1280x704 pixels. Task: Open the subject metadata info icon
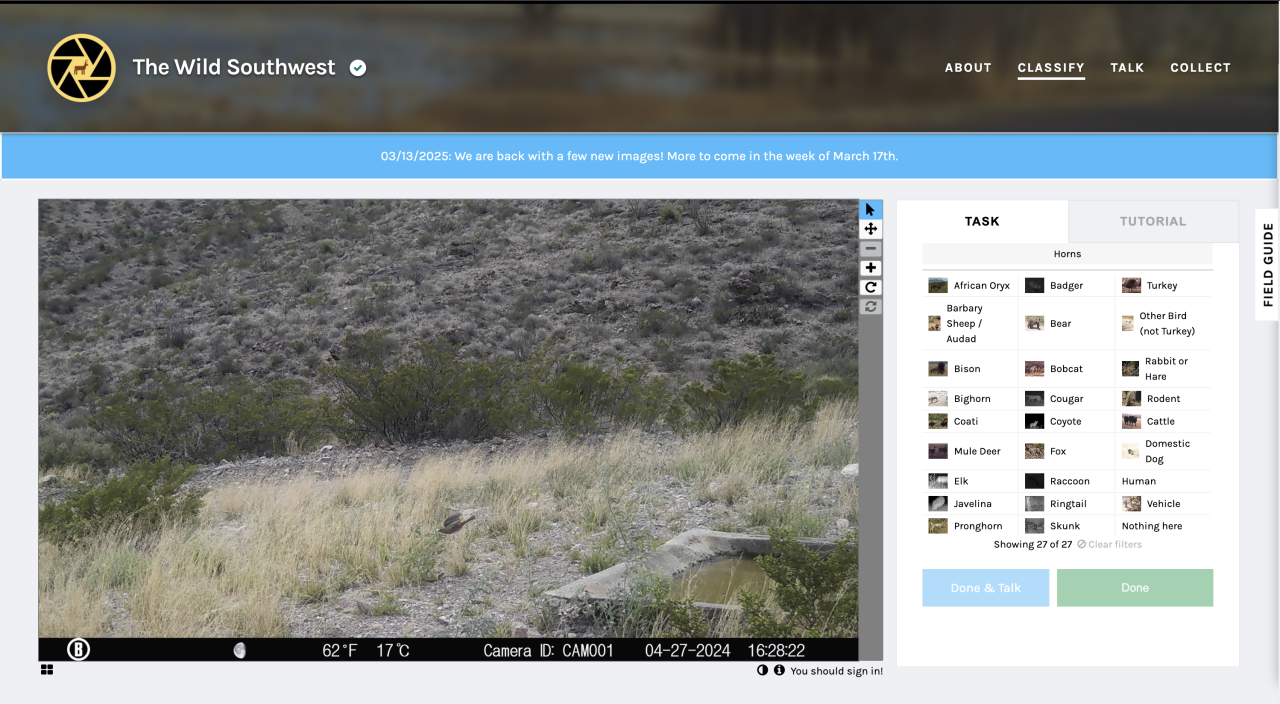pyautogui.click(x=779, y=671)
